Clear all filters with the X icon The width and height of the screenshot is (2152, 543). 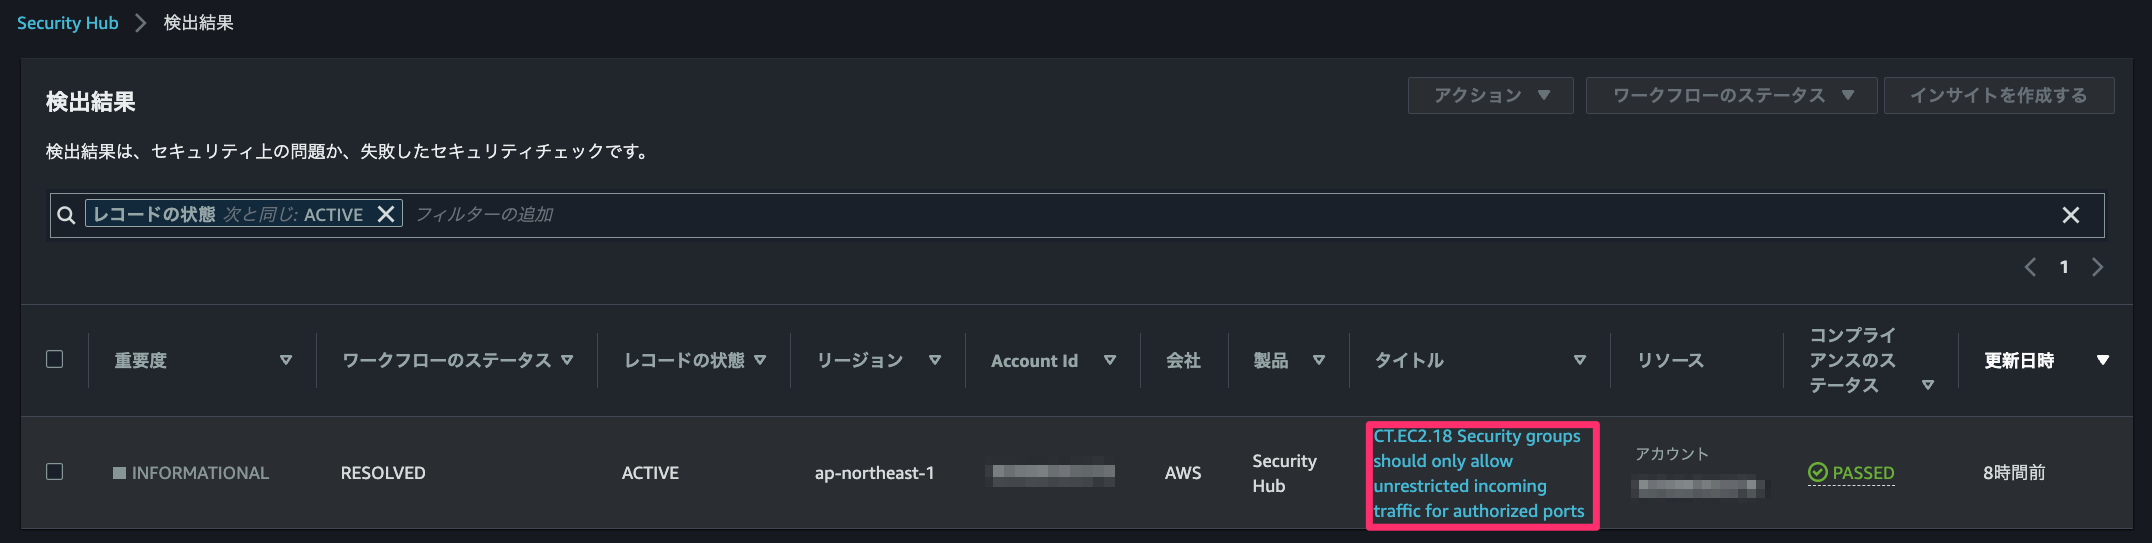pyautogui.click(x=2071, y=215)
